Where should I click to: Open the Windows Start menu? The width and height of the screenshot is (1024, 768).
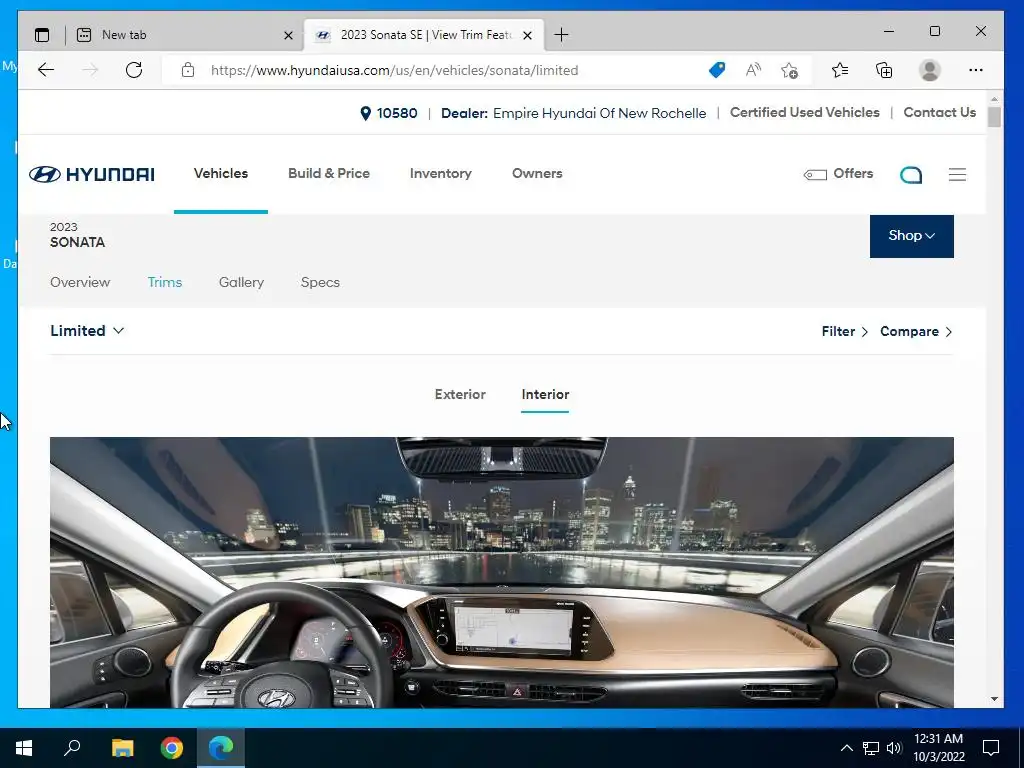pos(24,748)
